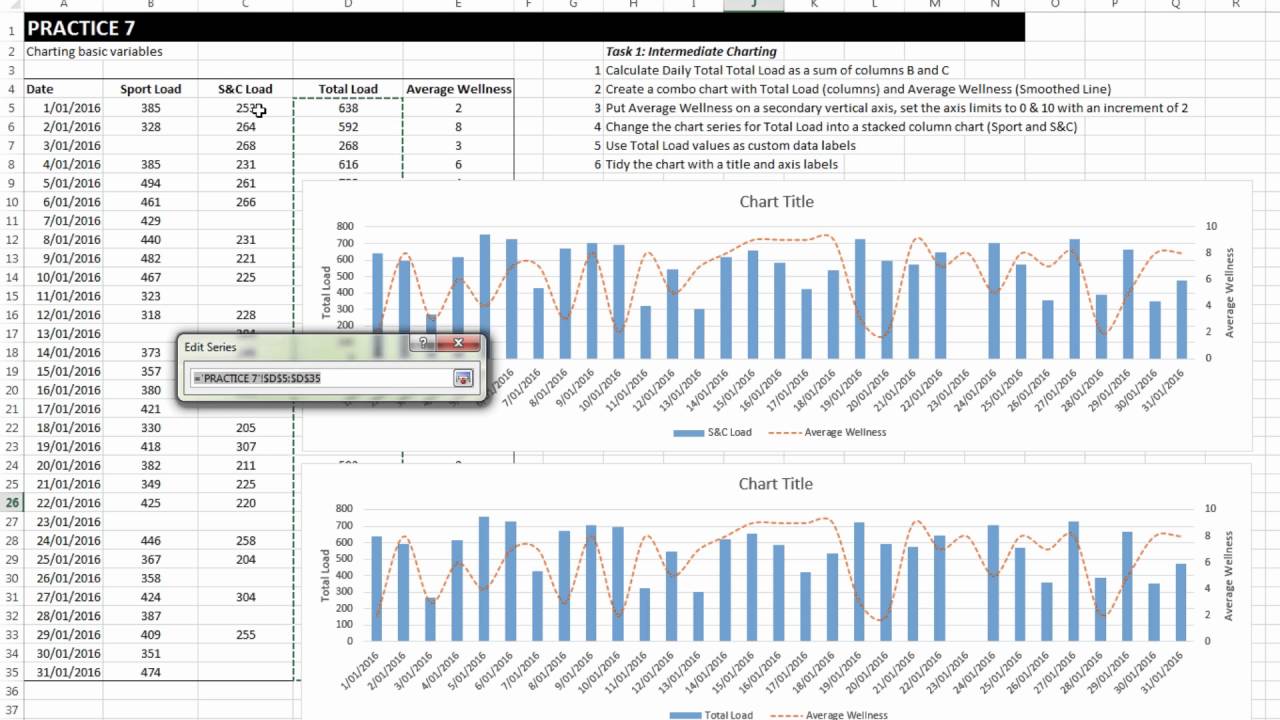This screenshot has height=720, width=1280.
Task: Click Total Load value 592
Action: point(348,127)
